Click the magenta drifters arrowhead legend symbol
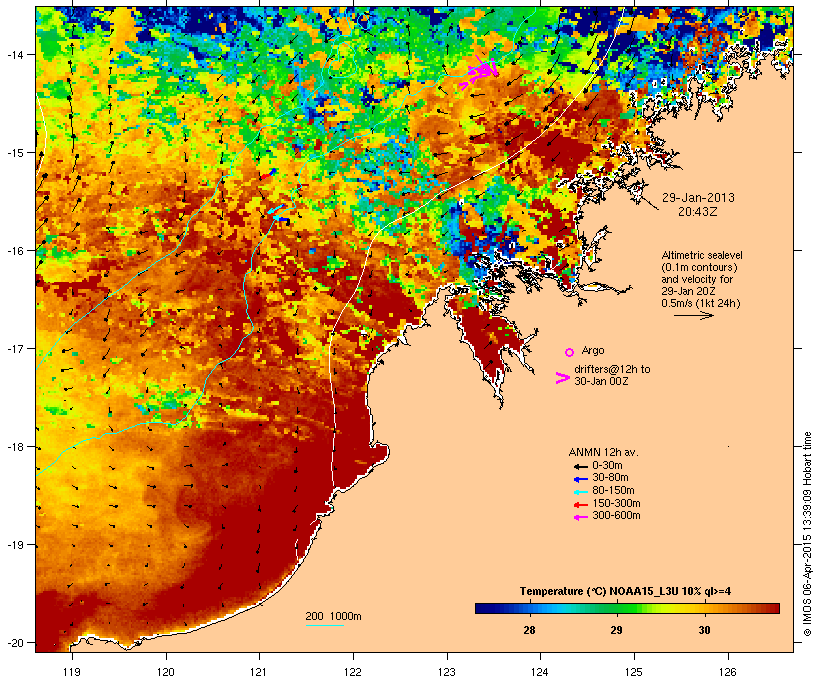 coord(562,378)
